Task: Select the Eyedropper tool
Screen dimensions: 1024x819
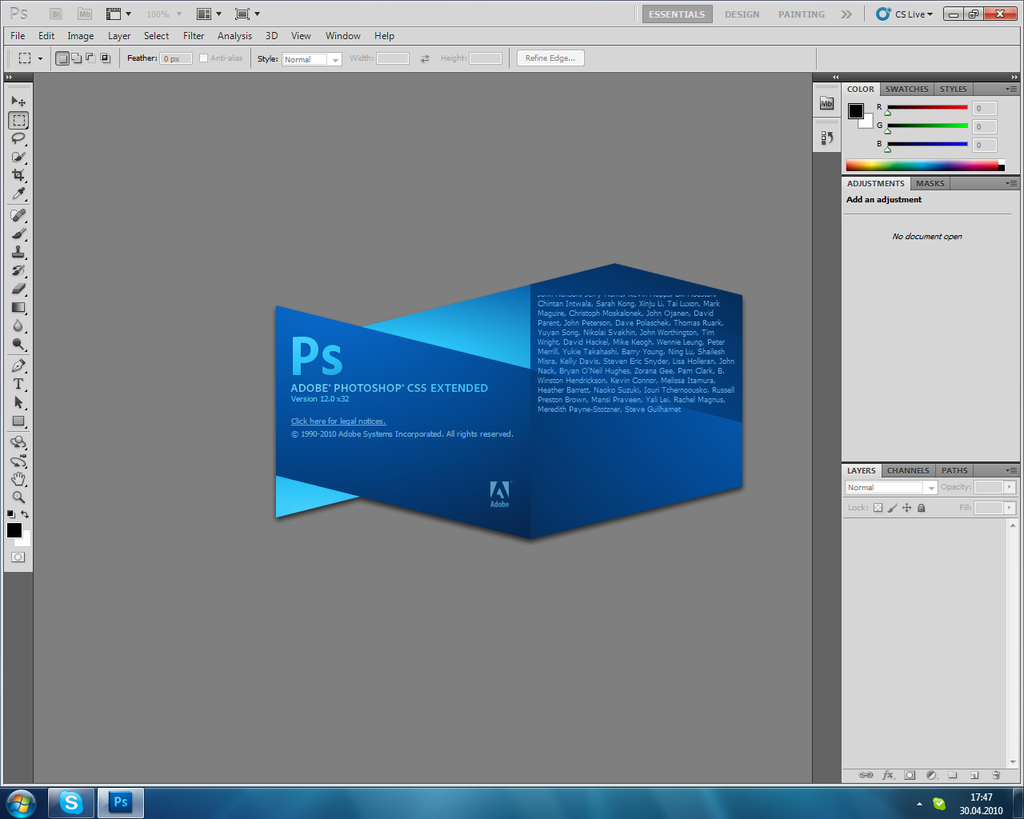Action: click(x=18, y=193)
